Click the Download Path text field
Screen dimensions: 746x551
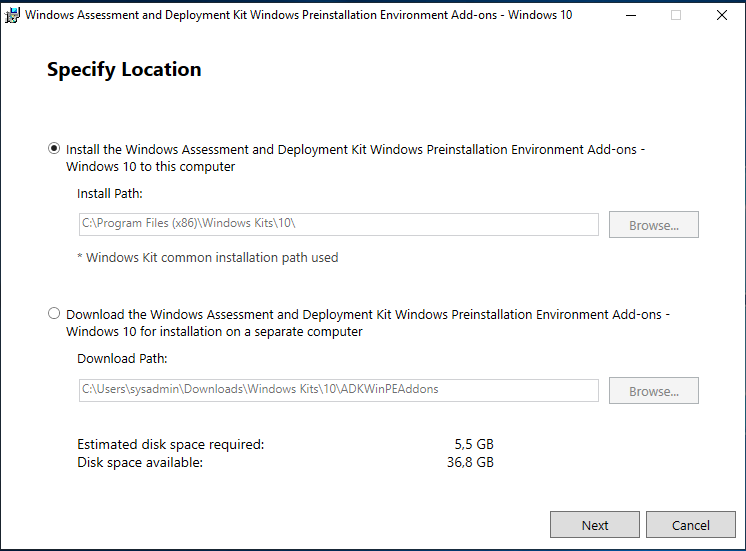click(x=338, y=390)
